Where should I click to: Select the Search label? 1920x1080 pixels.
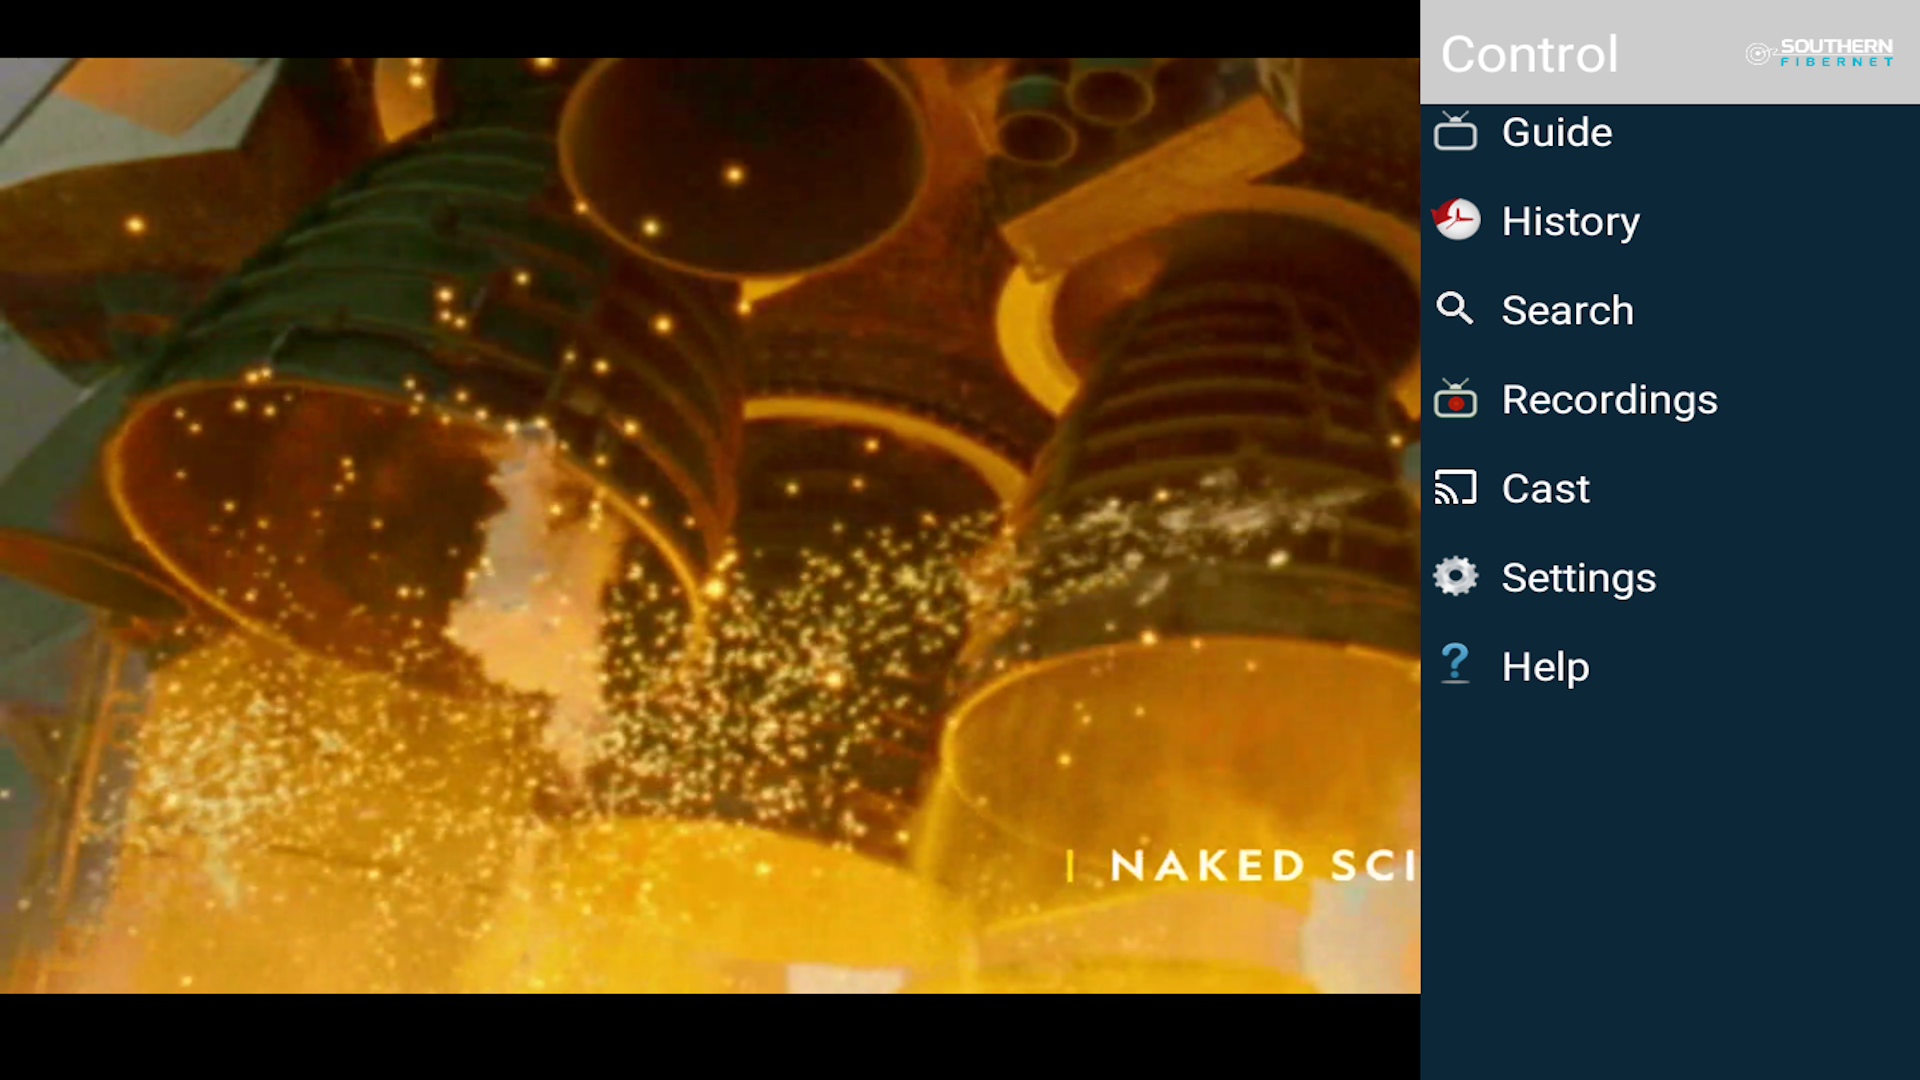click(1567, 310)
